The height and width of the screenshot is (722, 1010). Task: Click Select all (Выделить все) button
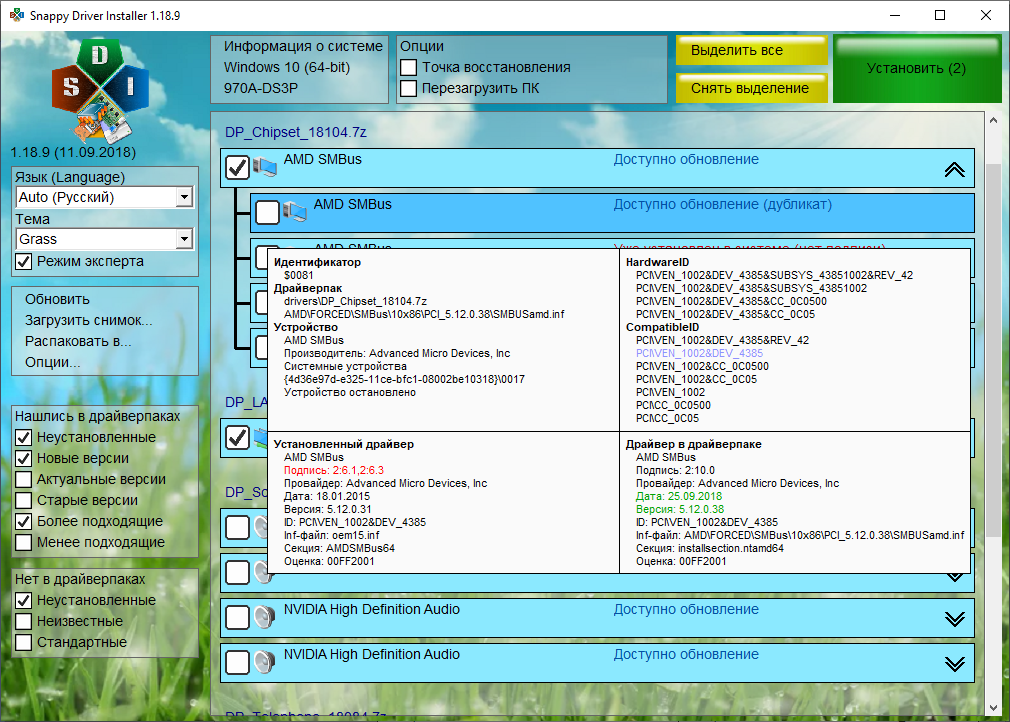pyautogui.click(x=752, y=50)
